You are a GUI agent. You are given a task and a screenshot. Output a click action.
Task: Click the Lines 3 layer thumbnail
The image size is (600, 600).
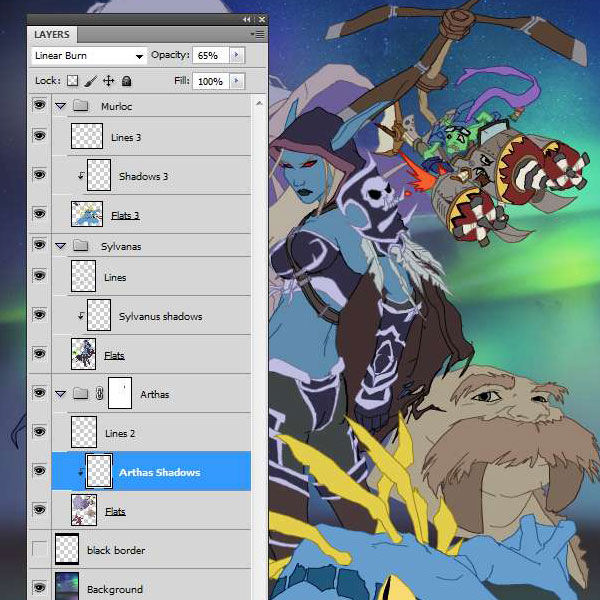87,136
